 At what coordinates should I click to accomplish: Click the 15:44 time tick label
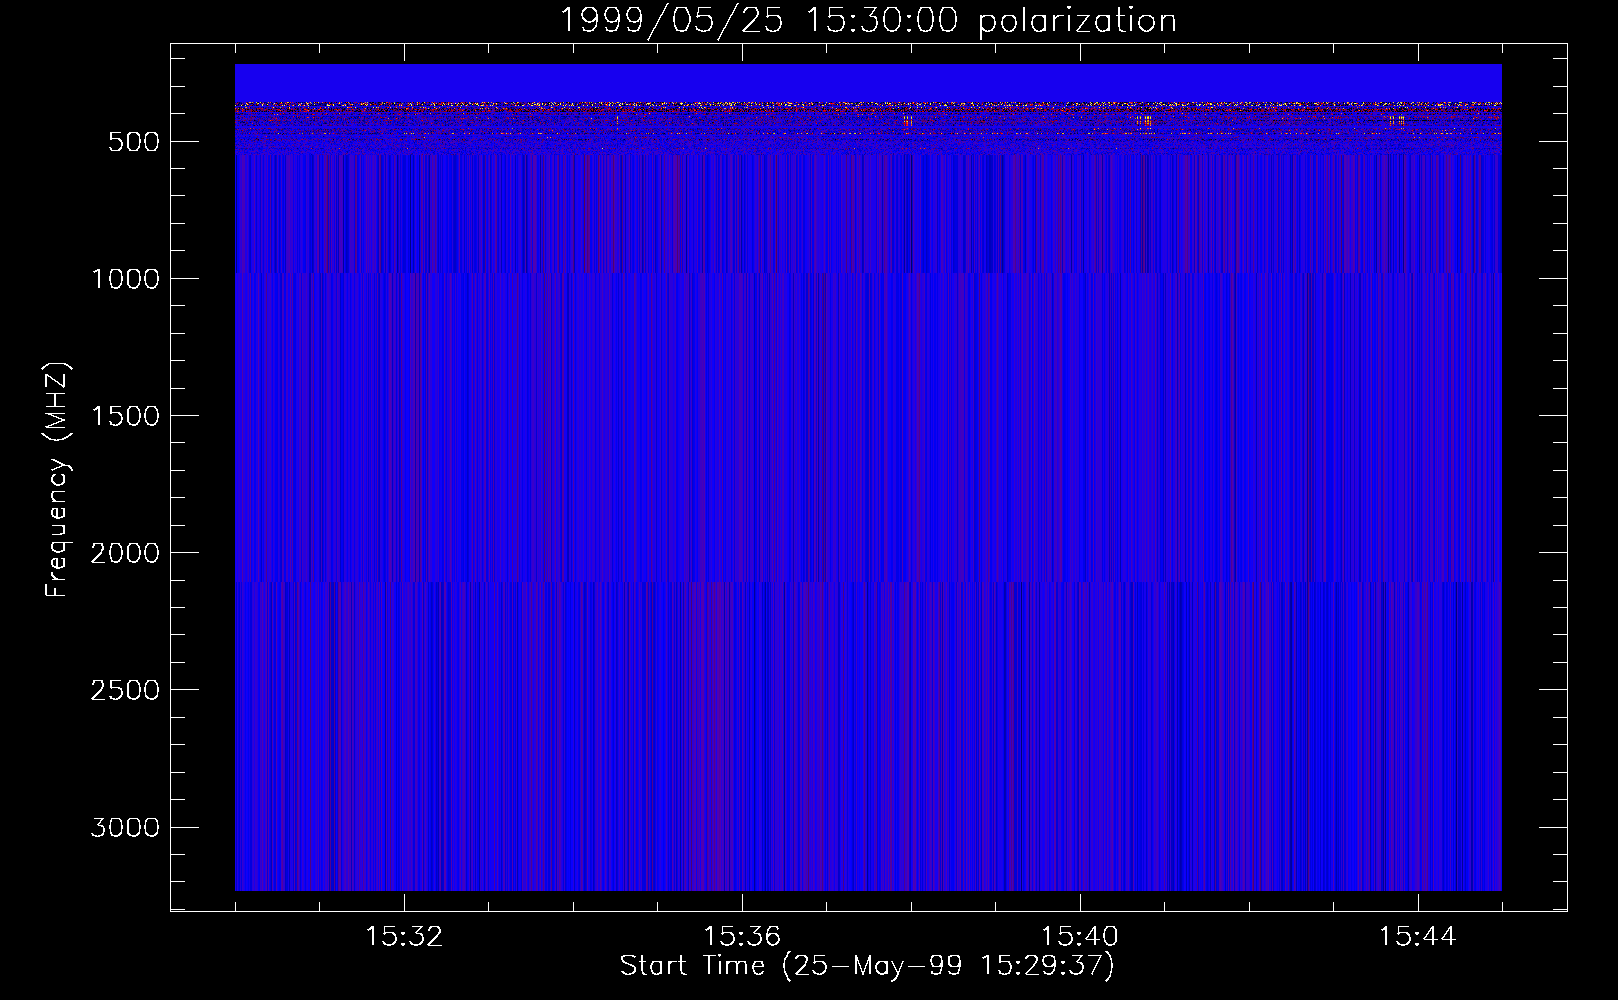[1418, 937]
